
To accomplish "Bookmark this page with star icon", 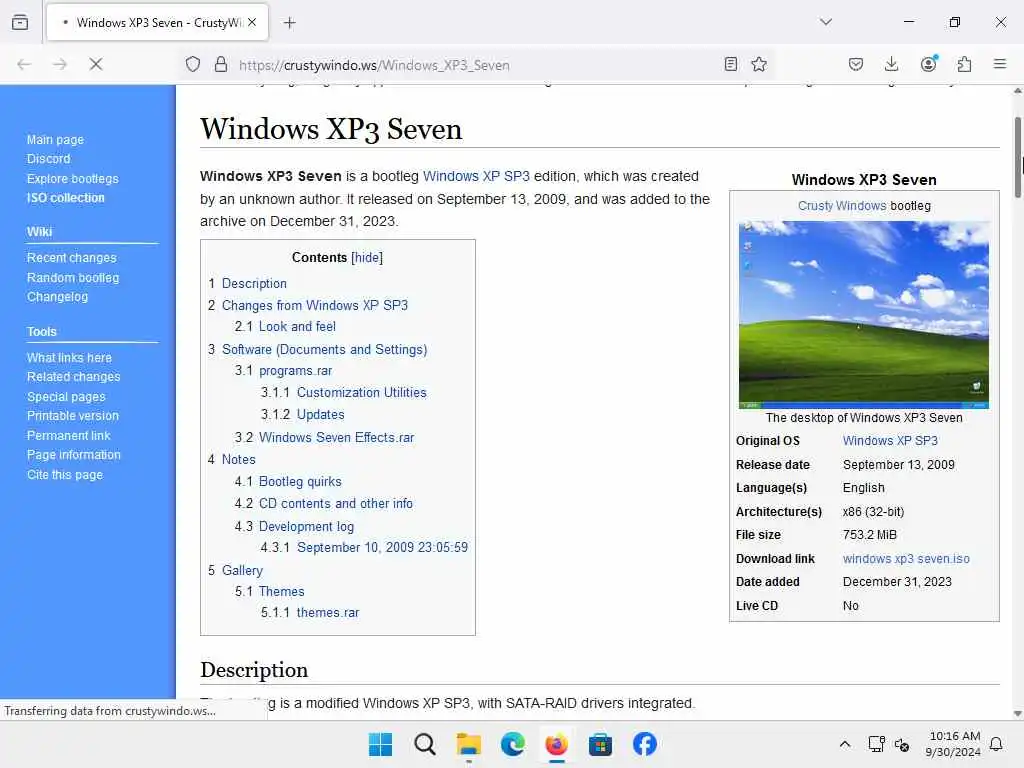I will tap(759, 64).
